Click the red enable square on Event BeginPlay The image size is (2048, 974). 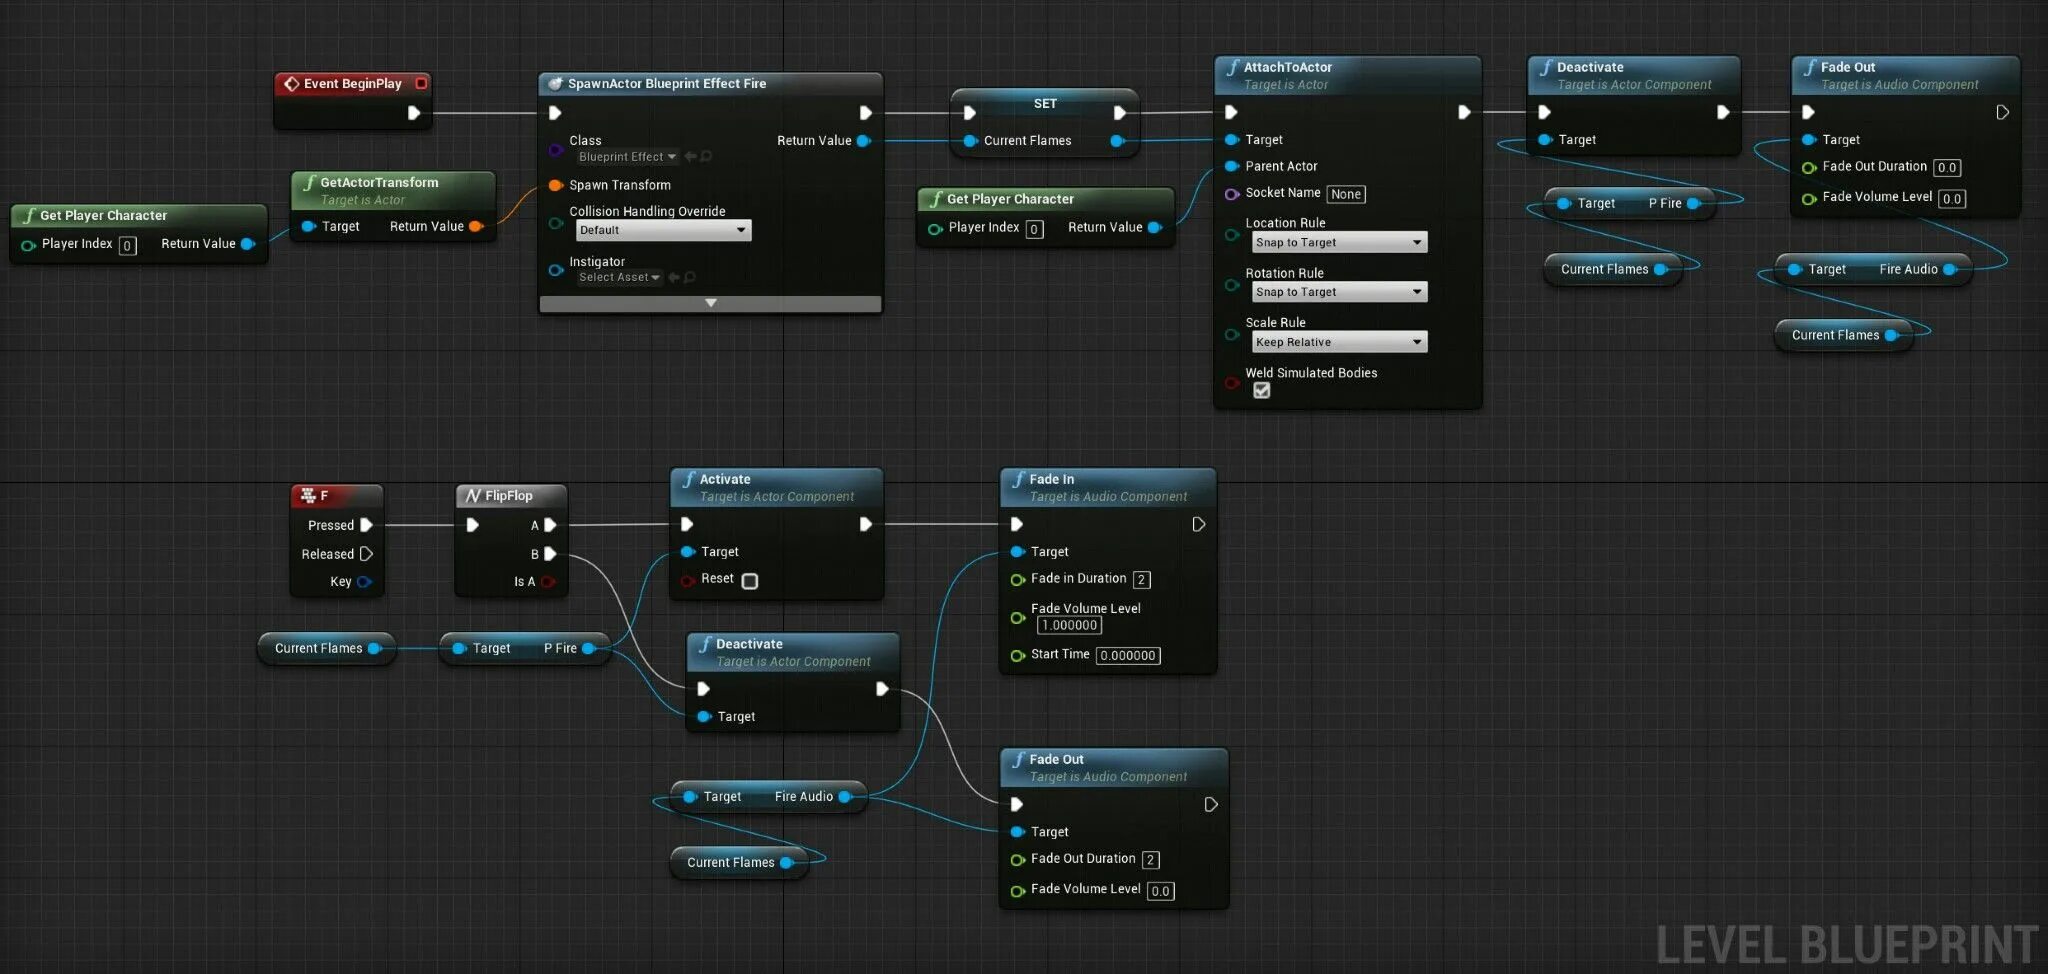(x=420, y=84)
